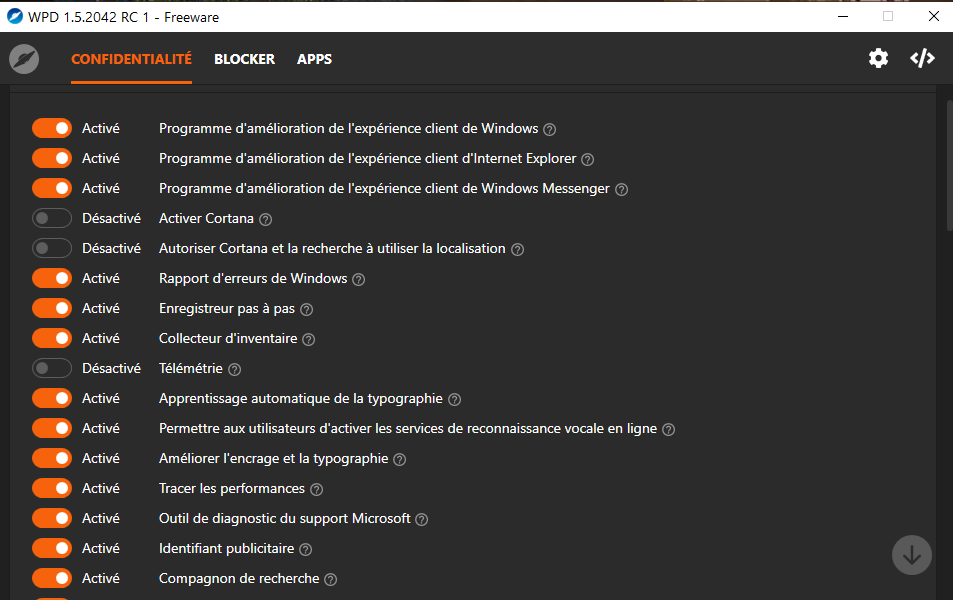Enable Cortana location search toggle
The image size is (953, 600).
click(x=52, y=248)
